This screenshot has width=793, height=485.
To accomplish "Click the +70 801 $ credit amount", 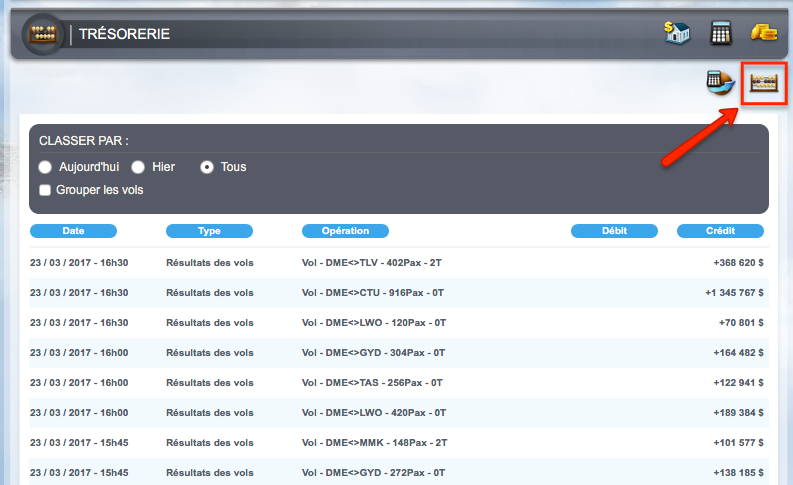I will coord(741,323).
